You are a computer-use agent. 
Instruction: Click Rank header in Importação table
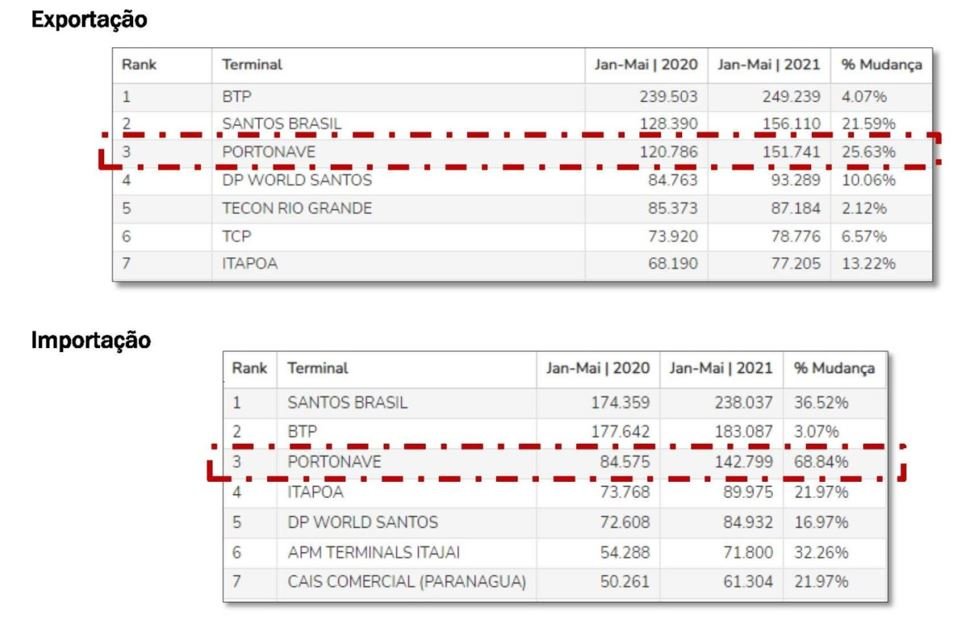click(249, 368)
